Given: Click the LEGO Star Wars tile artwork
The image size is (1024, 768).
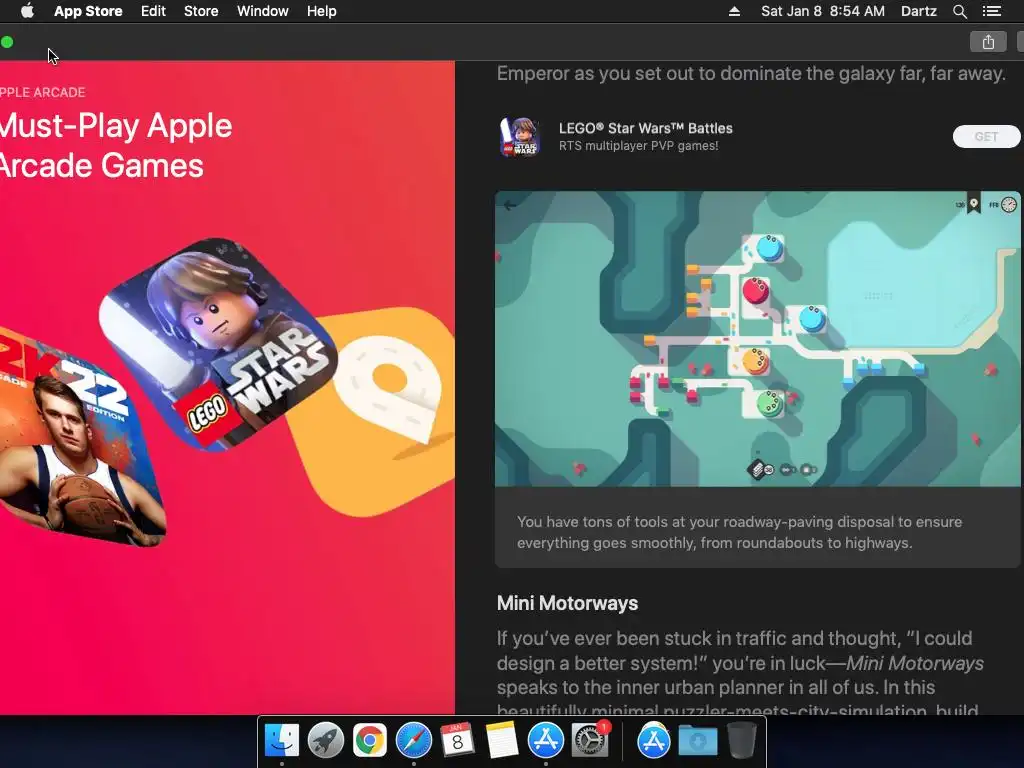Looking at the screenshot, I should [219, 344].
